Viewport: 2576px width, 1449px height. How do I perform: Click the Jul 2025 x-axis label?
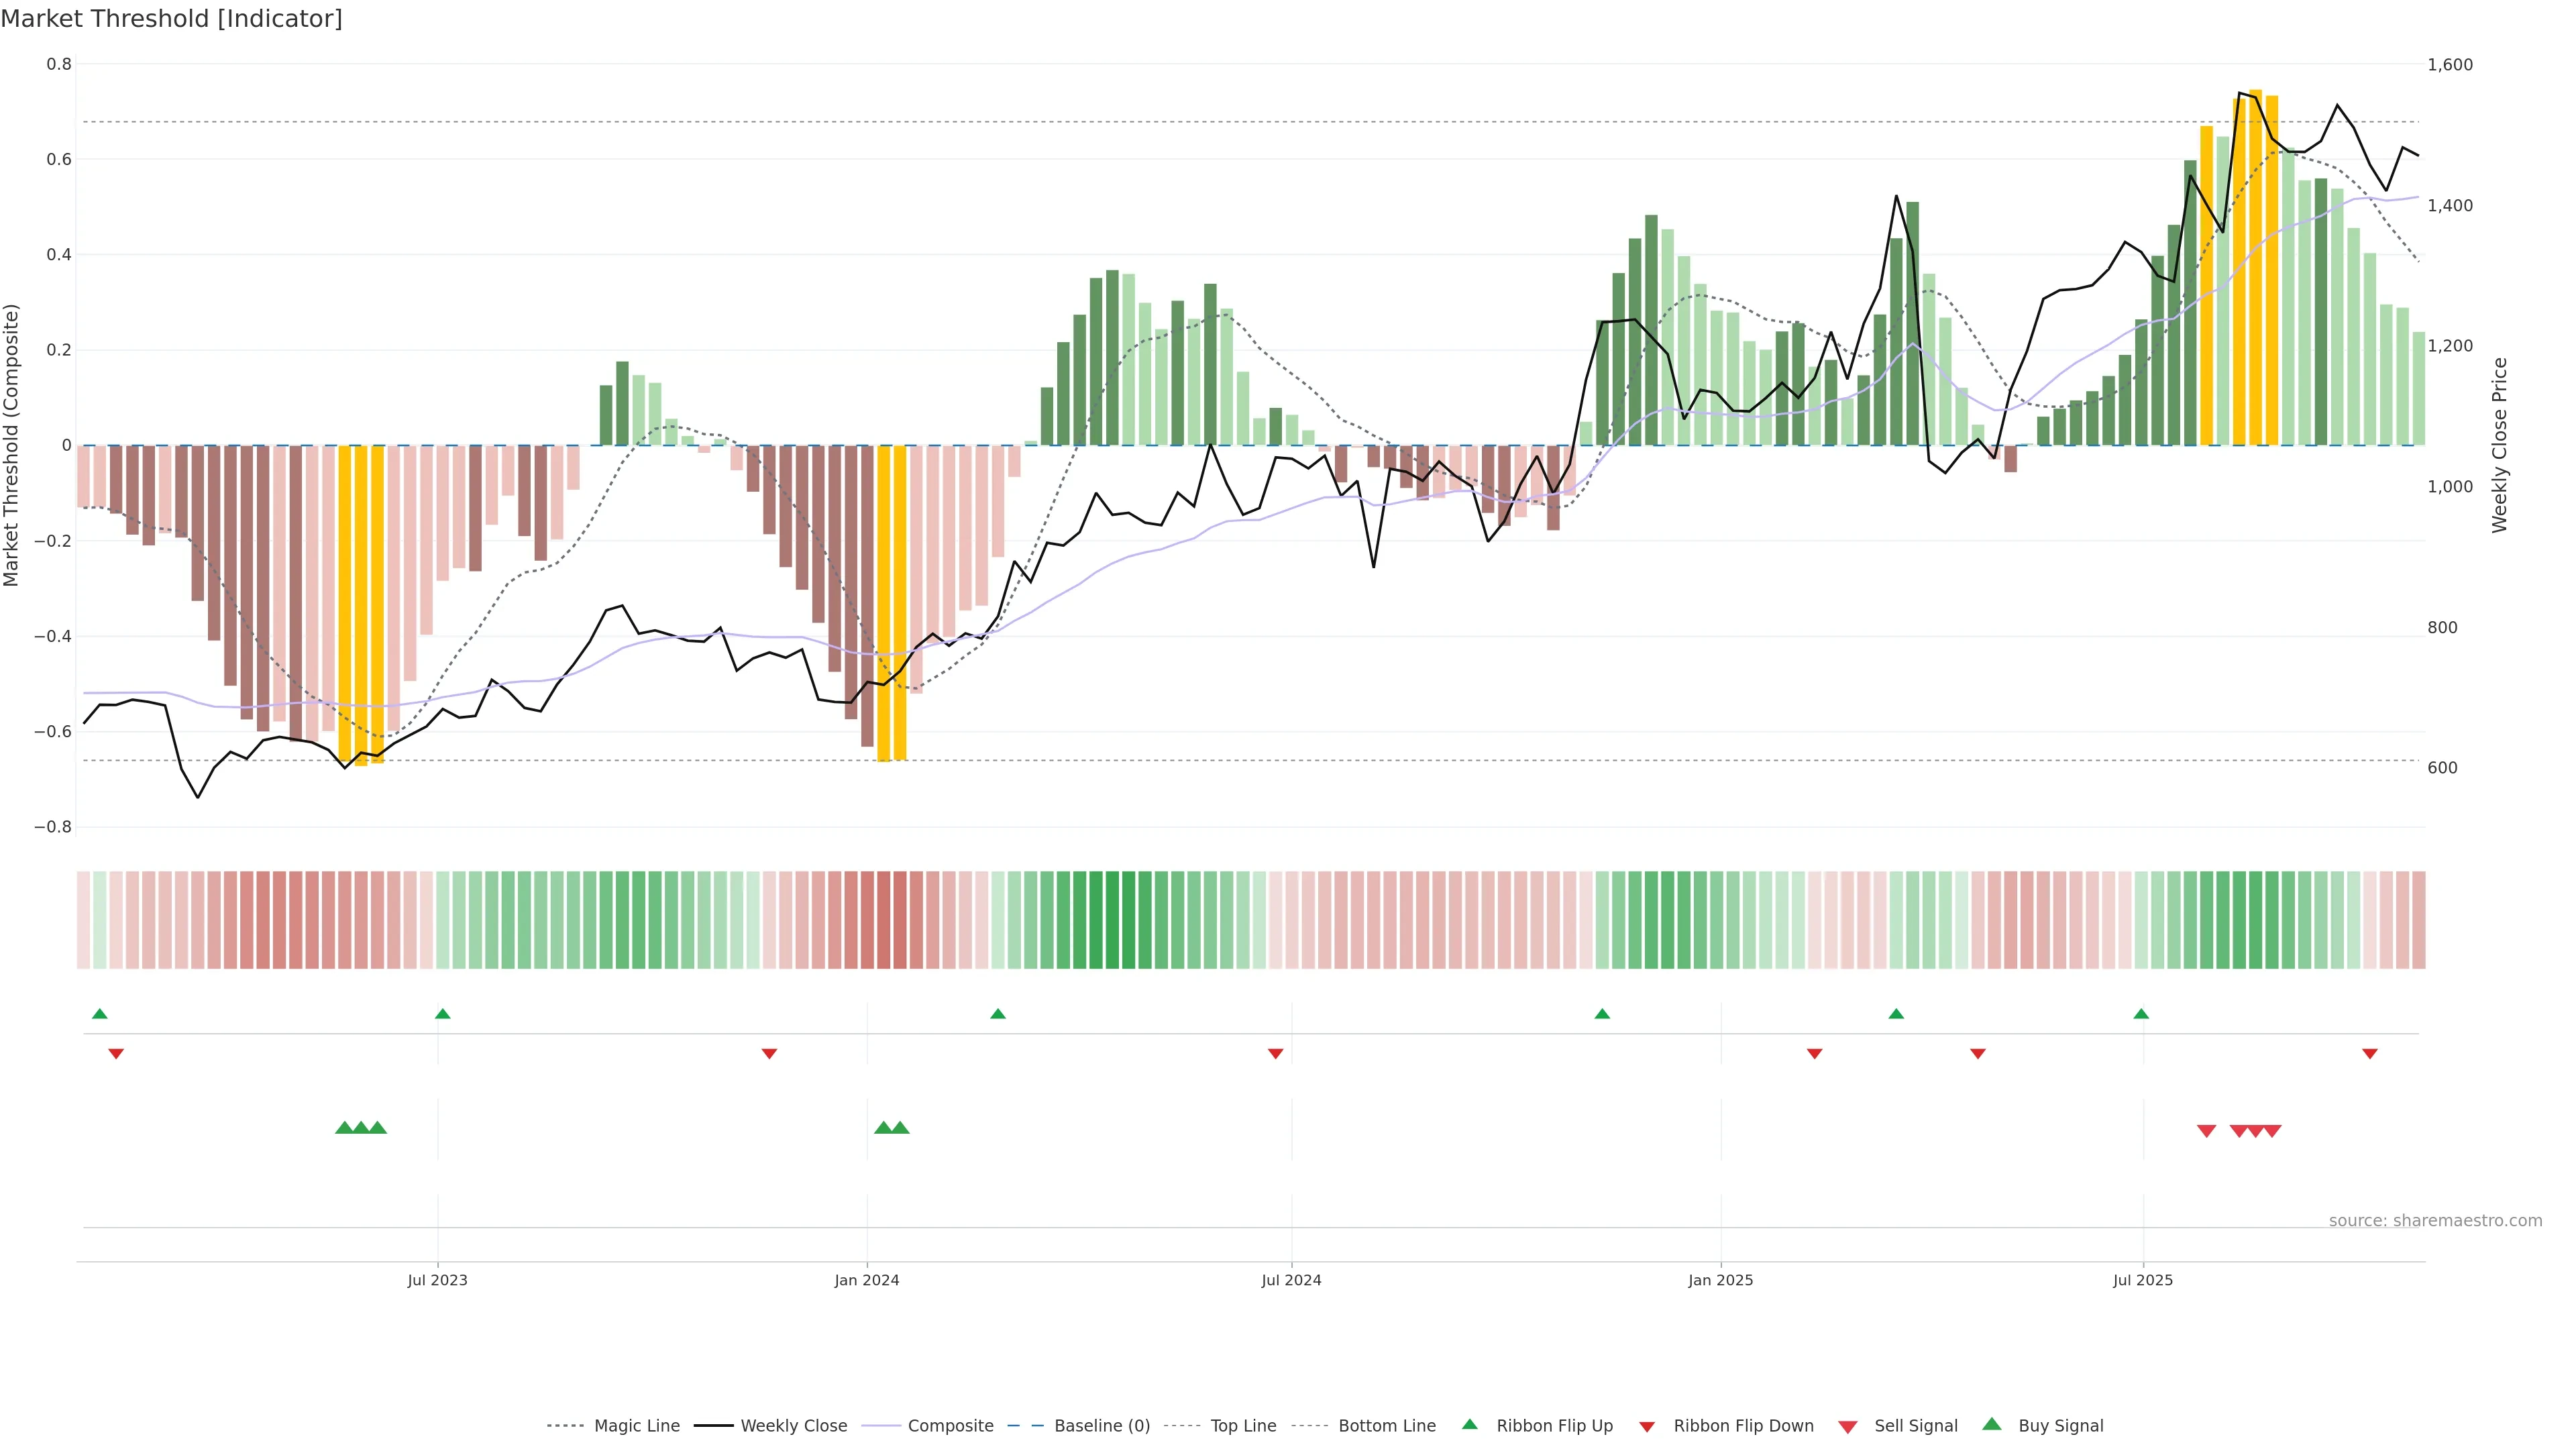2143,1280
